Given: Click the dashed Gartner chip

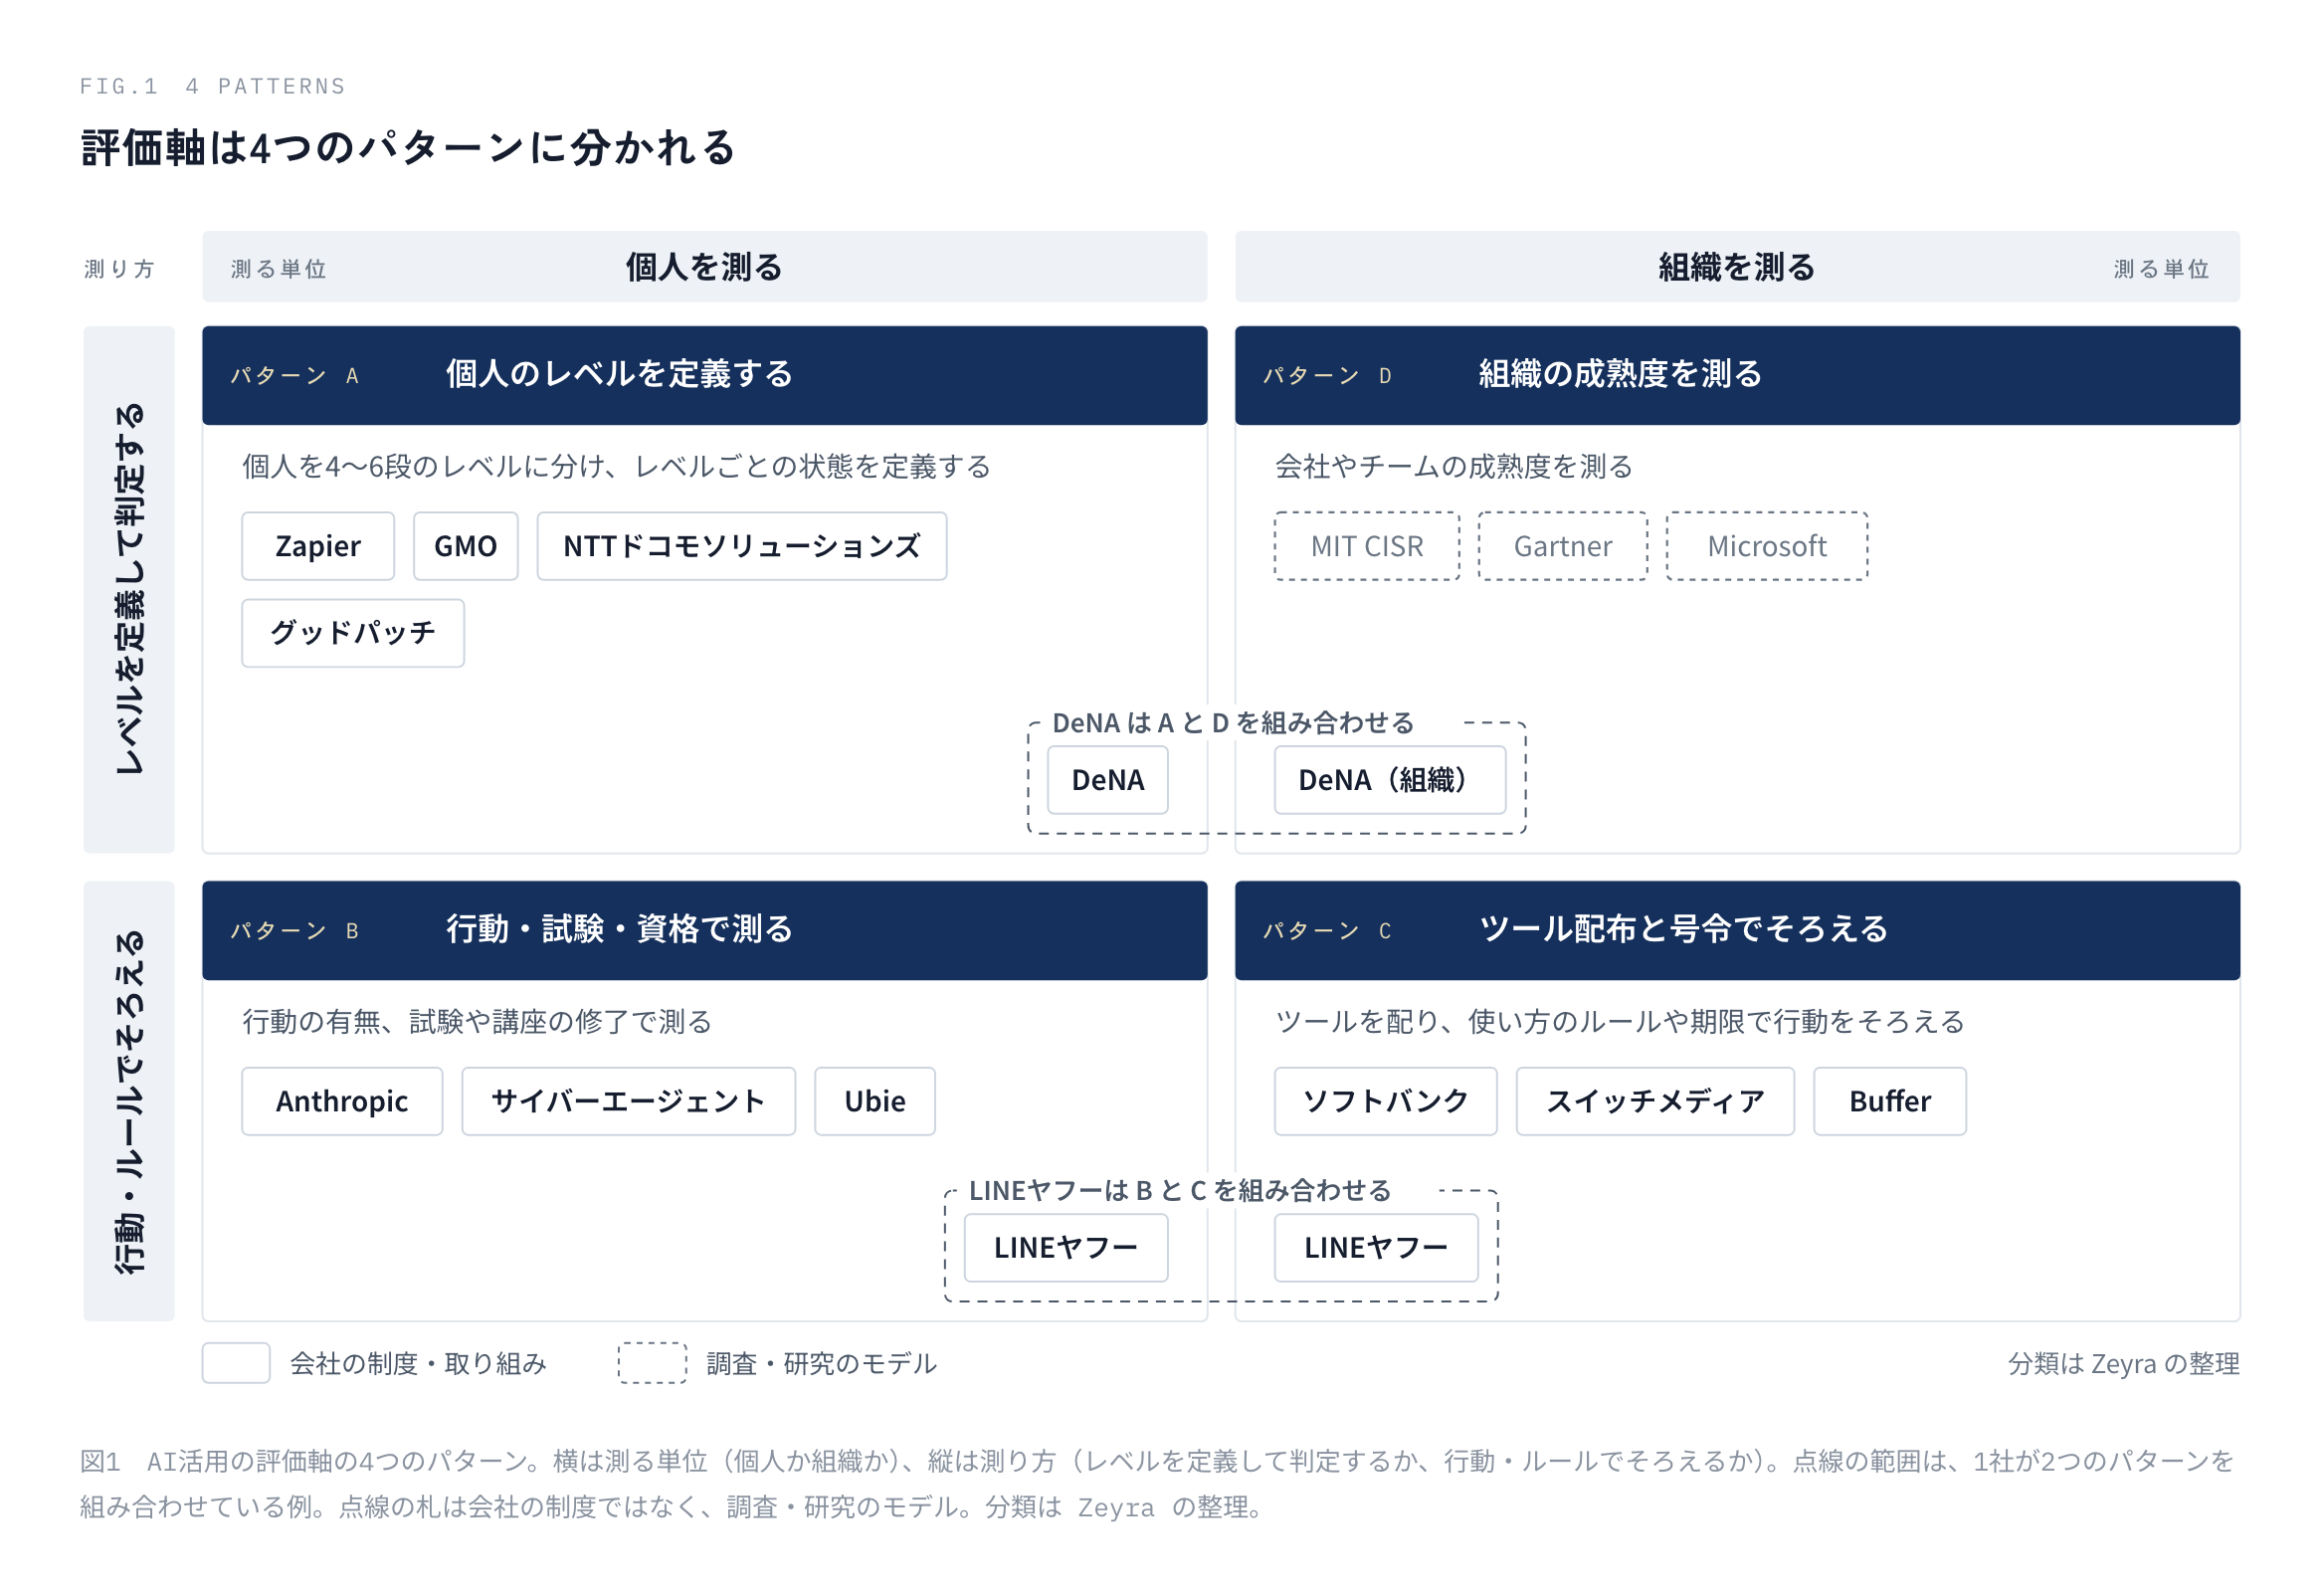Looking at the screenshot, I should [x=1563, y=546].
